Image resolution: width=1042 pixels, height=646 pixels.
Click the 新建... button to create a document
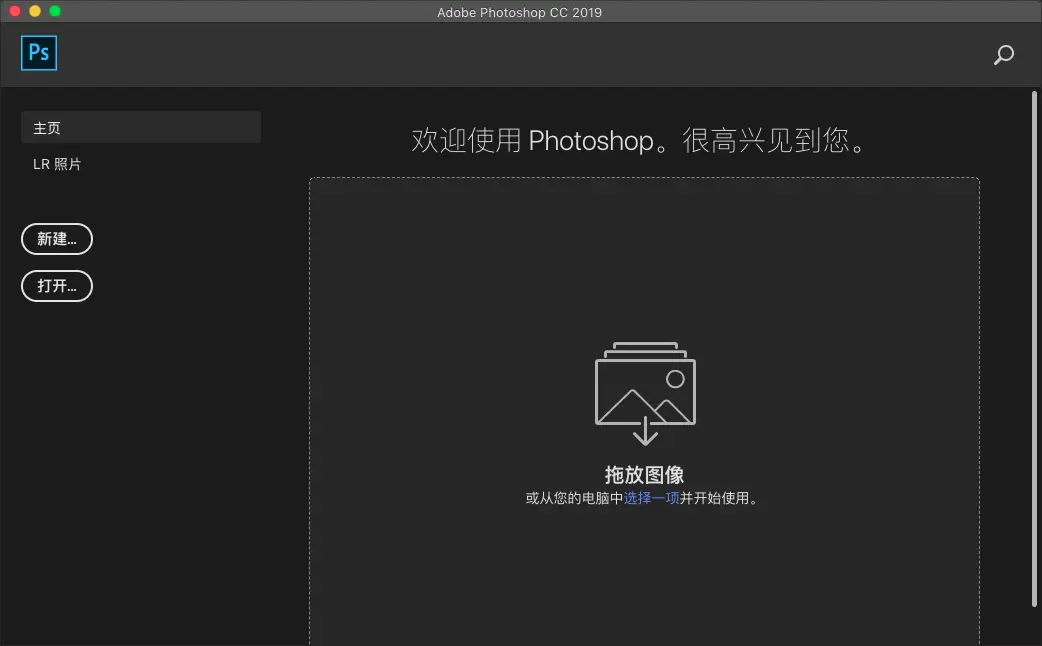point(56,239)
